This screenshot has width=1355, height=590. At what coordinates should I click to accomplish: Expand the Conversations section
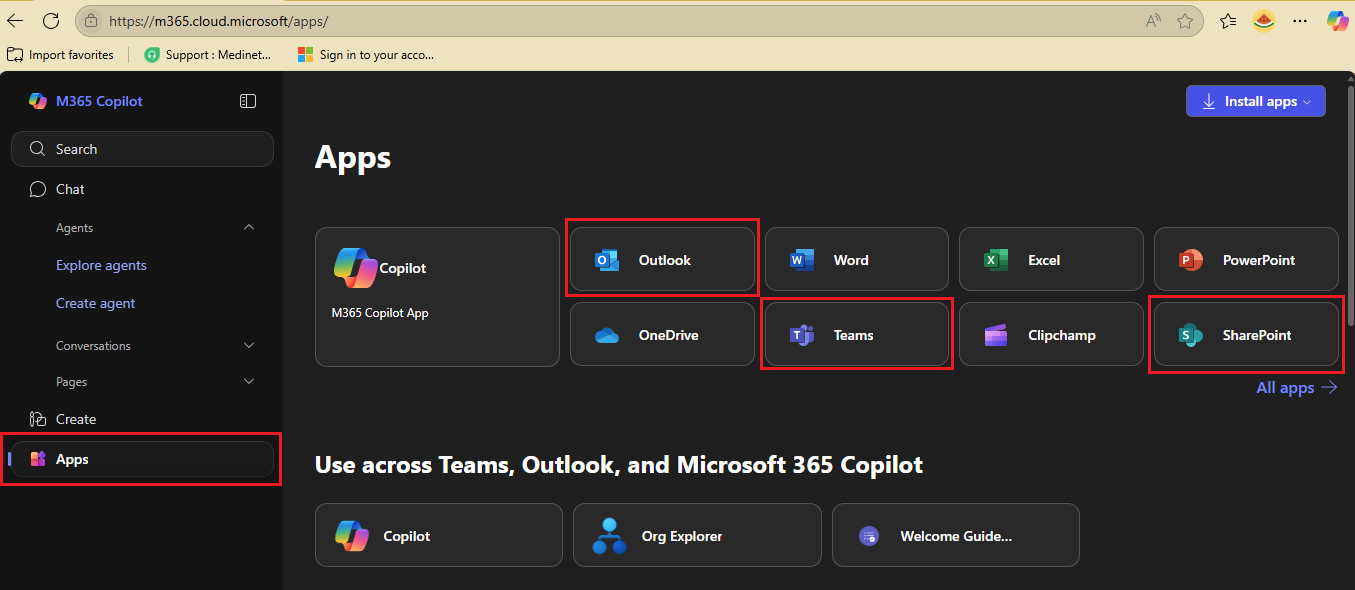coord(249,346)
